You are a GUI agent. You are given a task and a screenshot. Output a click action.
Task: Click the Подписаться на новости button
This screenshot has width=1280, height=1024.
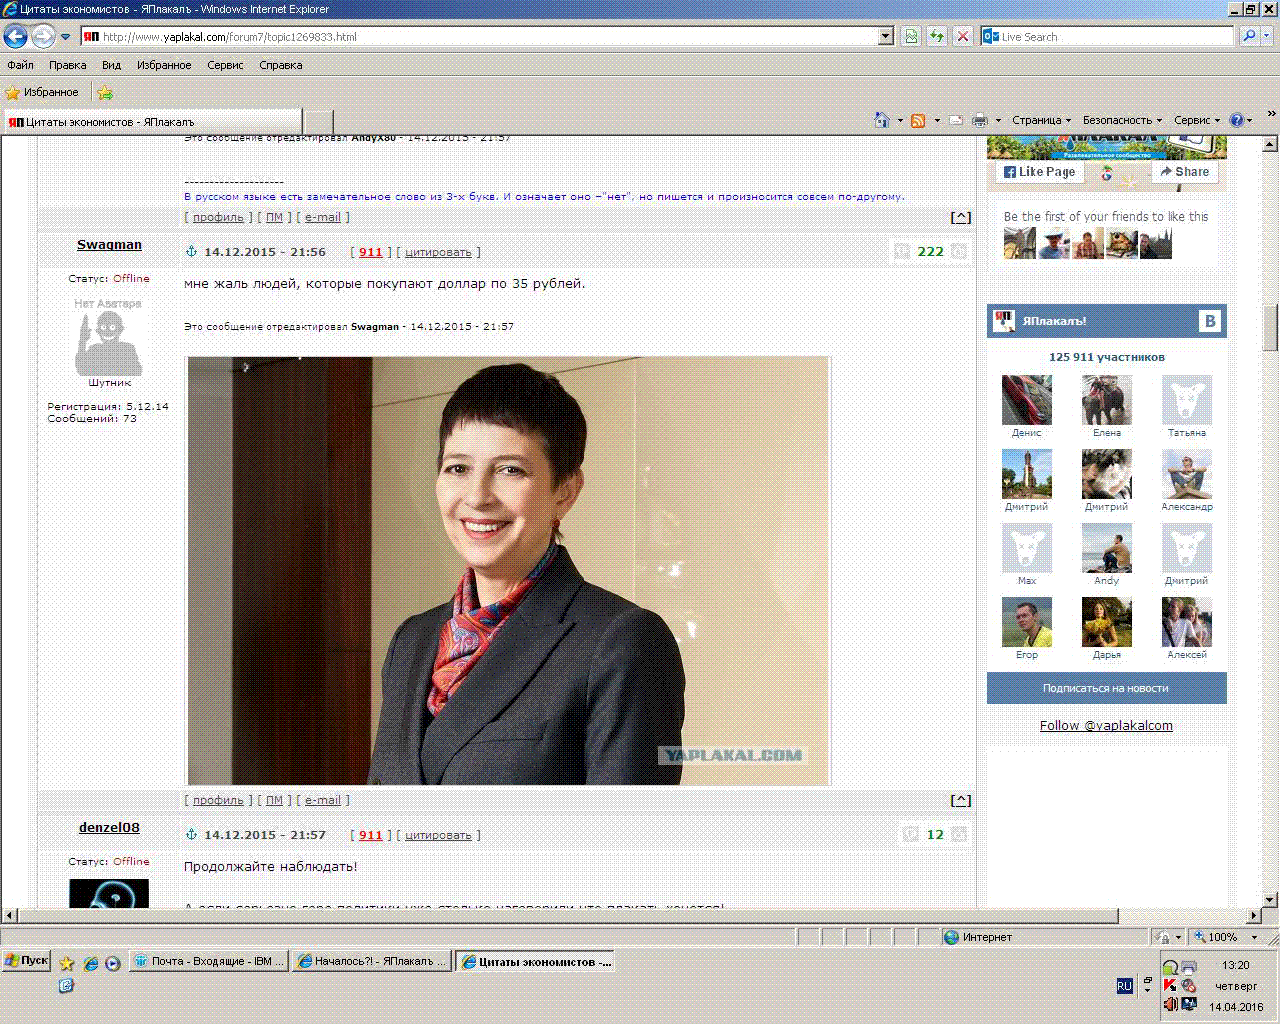pos(1105,688)
